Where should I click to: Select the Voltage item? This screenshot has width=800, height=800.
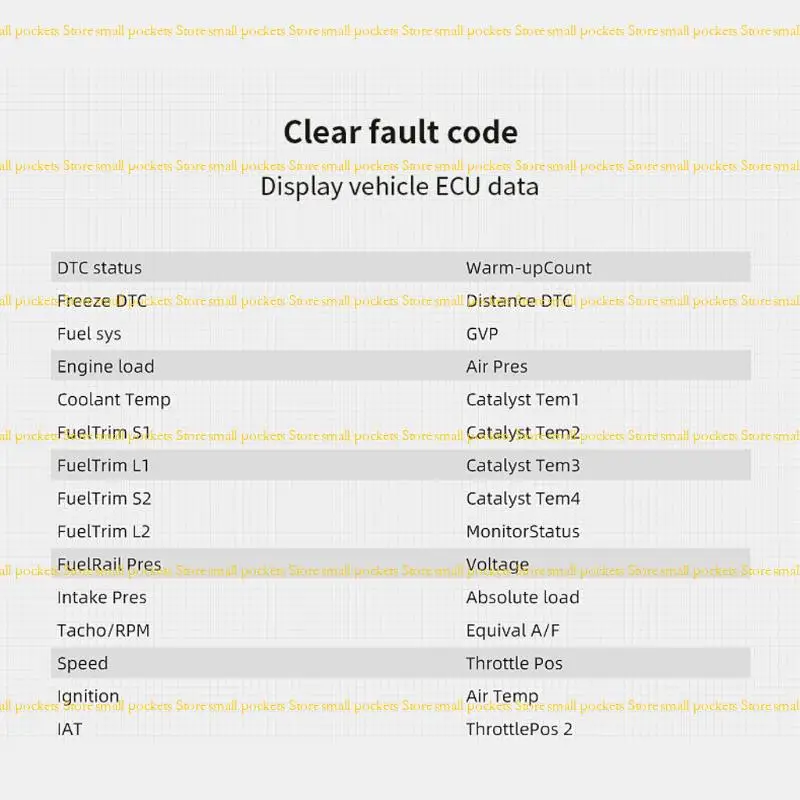pos(497,565)
